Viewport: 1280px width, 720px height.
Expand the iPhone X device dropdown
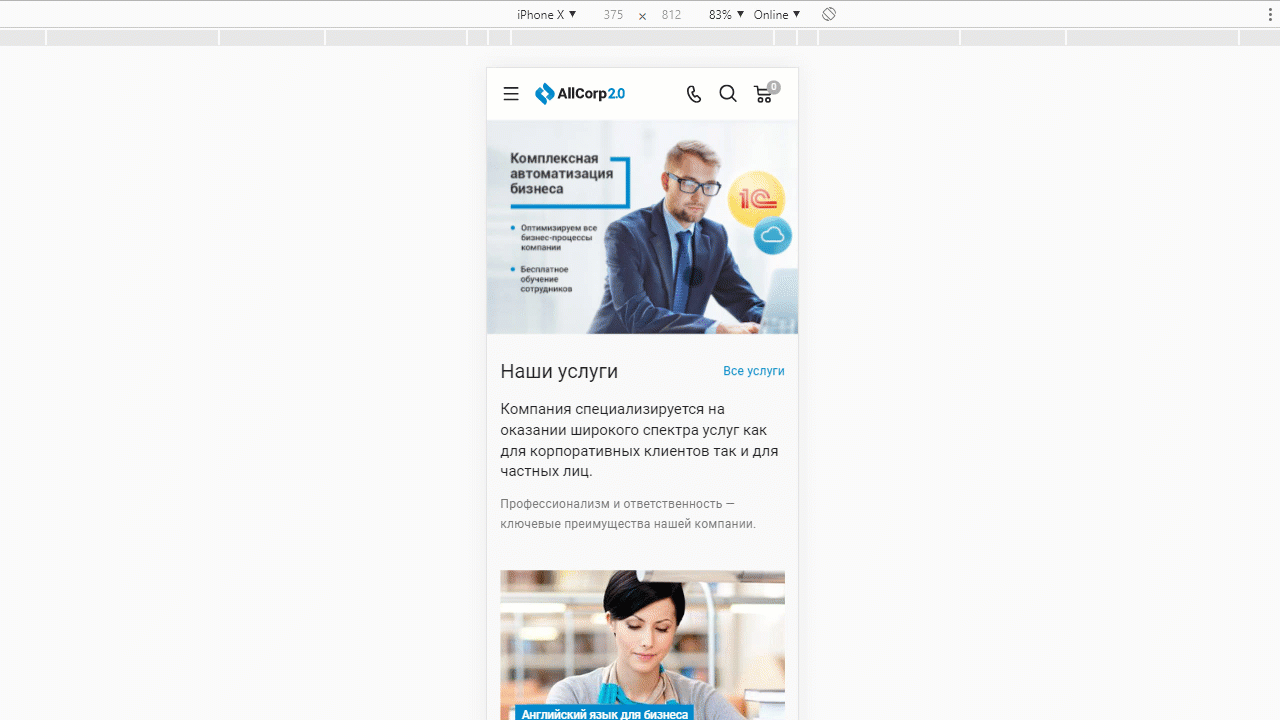click(546, 14)
